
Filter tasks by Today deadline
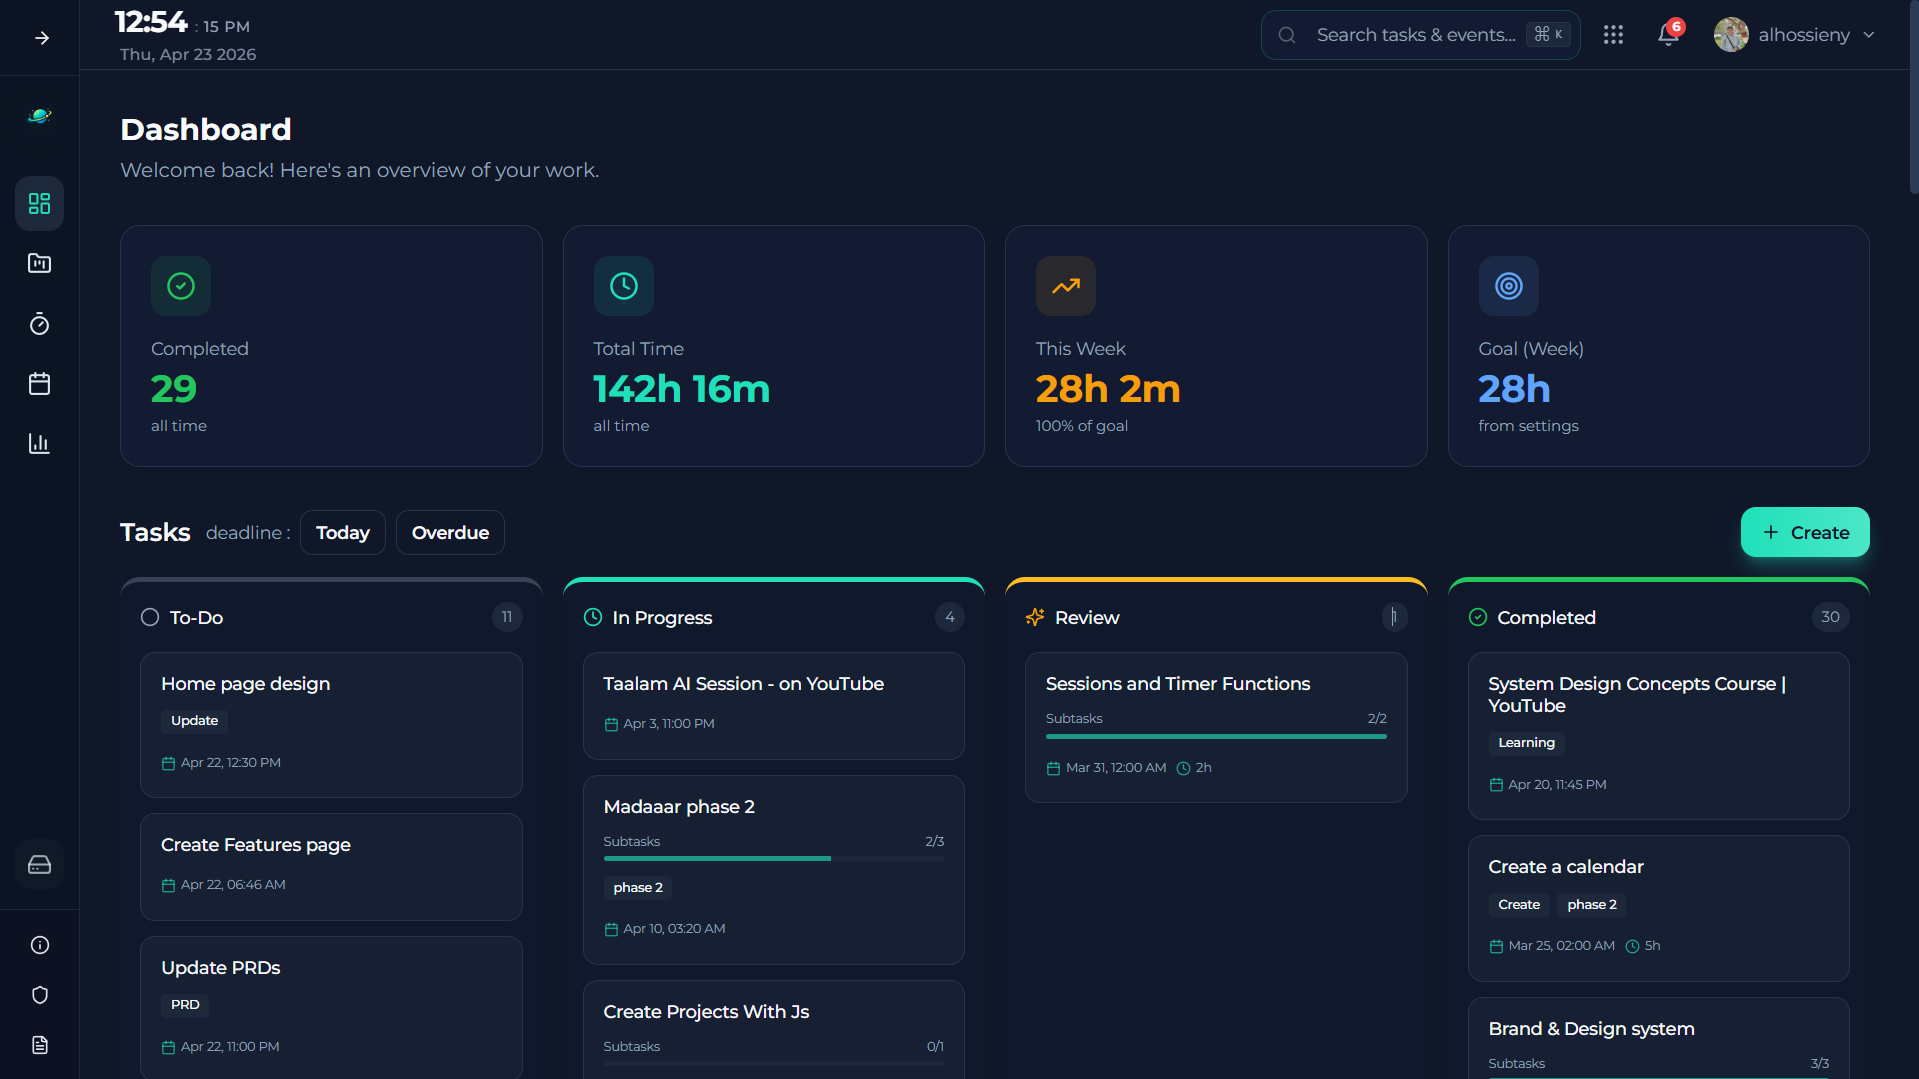click(x=343, y=533)
